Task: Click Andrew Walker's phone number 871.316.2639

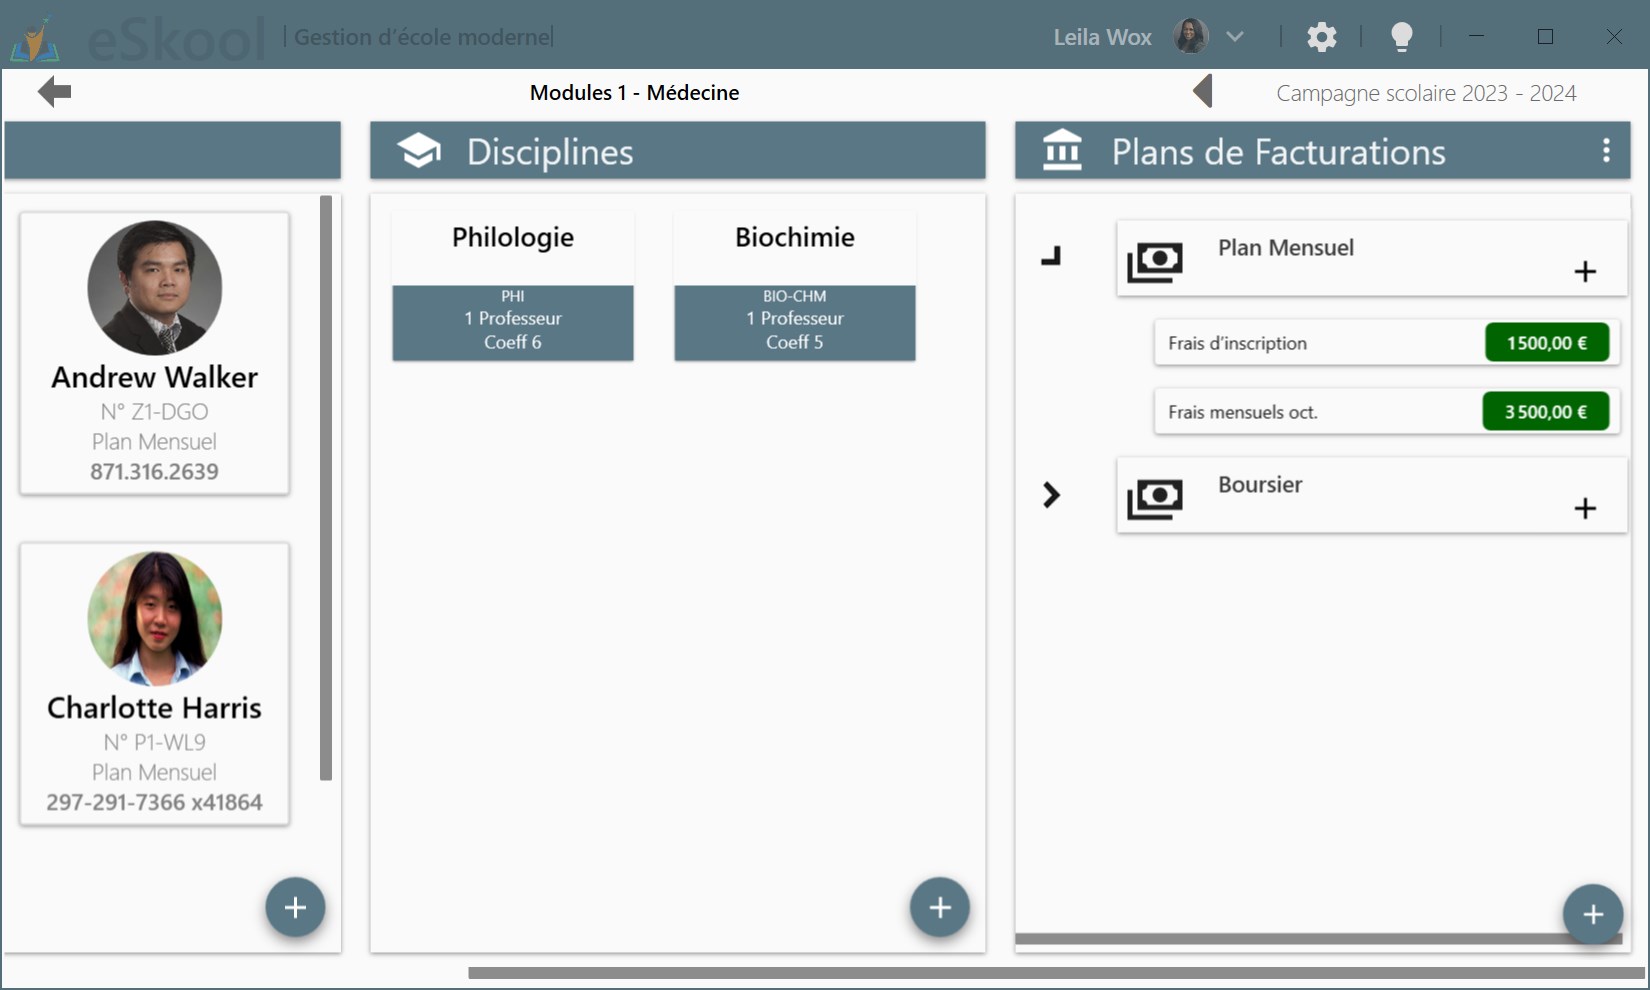Action: [154, 472]
